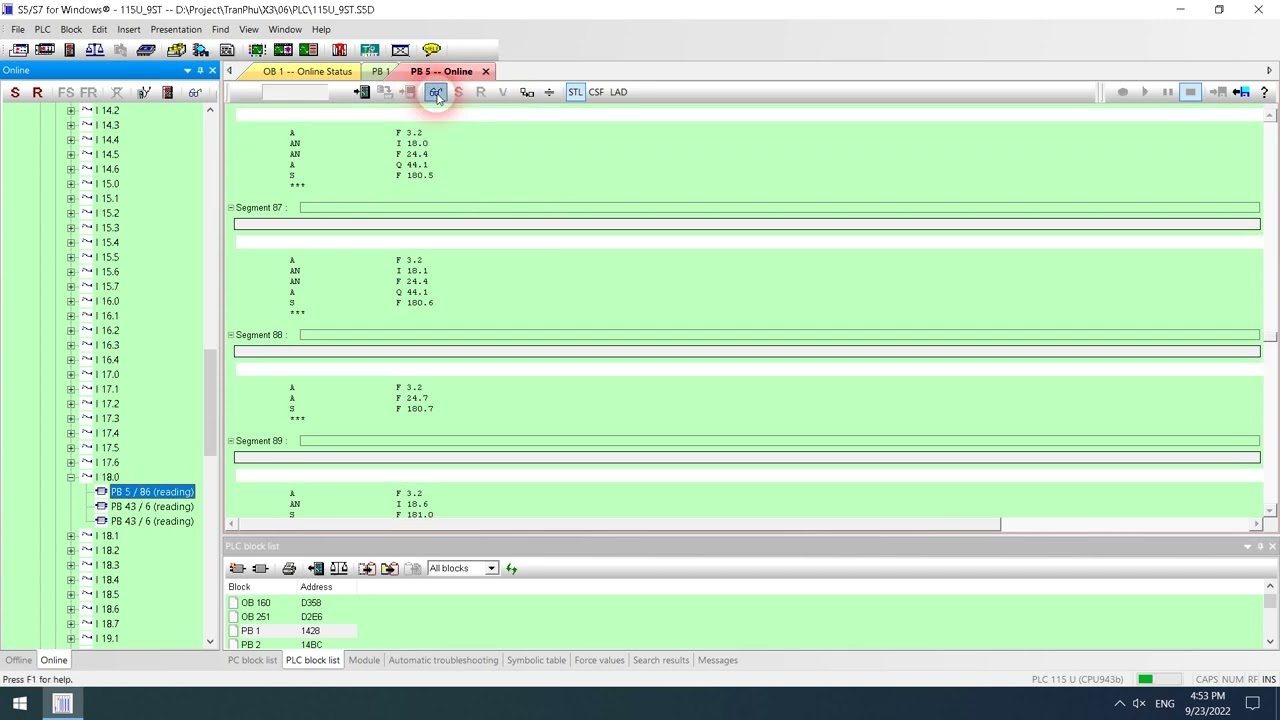The width and height of the screenshot is (1280, 720).
Task: Switch editor view to LAD
Action: [619, 92]
